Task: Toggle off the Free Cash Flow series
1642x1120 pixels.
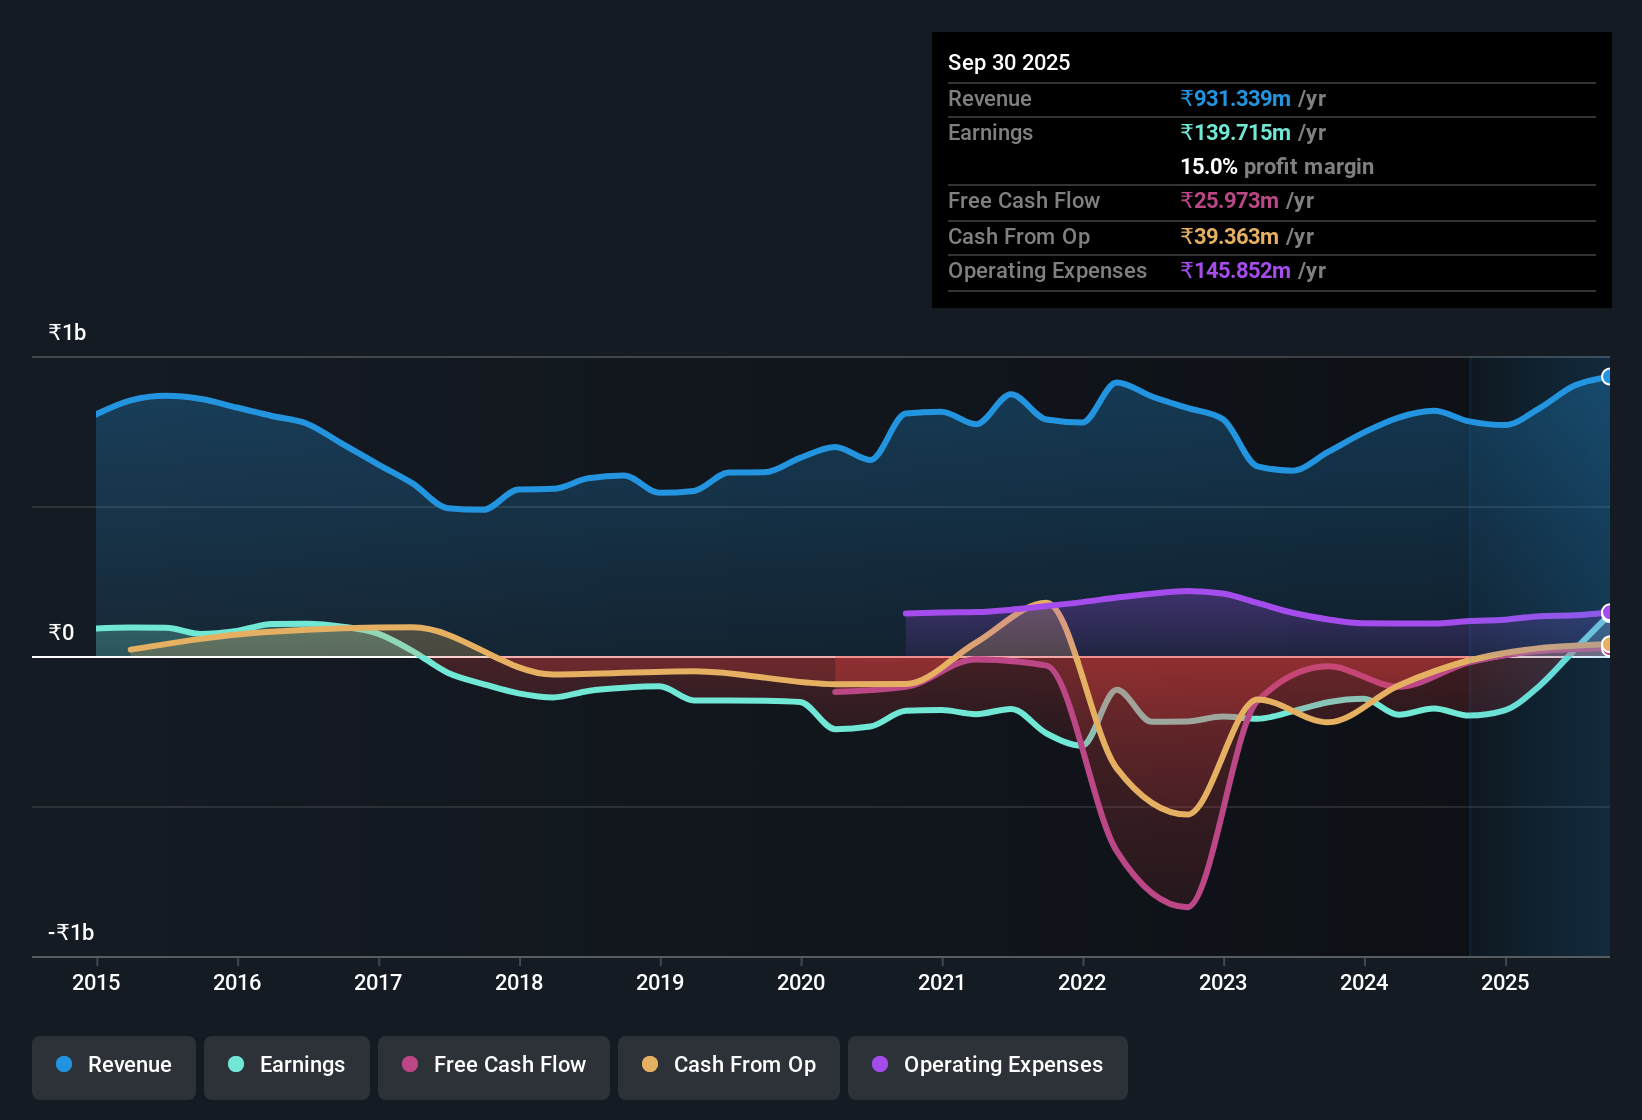Action: [x=493, y=1065]
